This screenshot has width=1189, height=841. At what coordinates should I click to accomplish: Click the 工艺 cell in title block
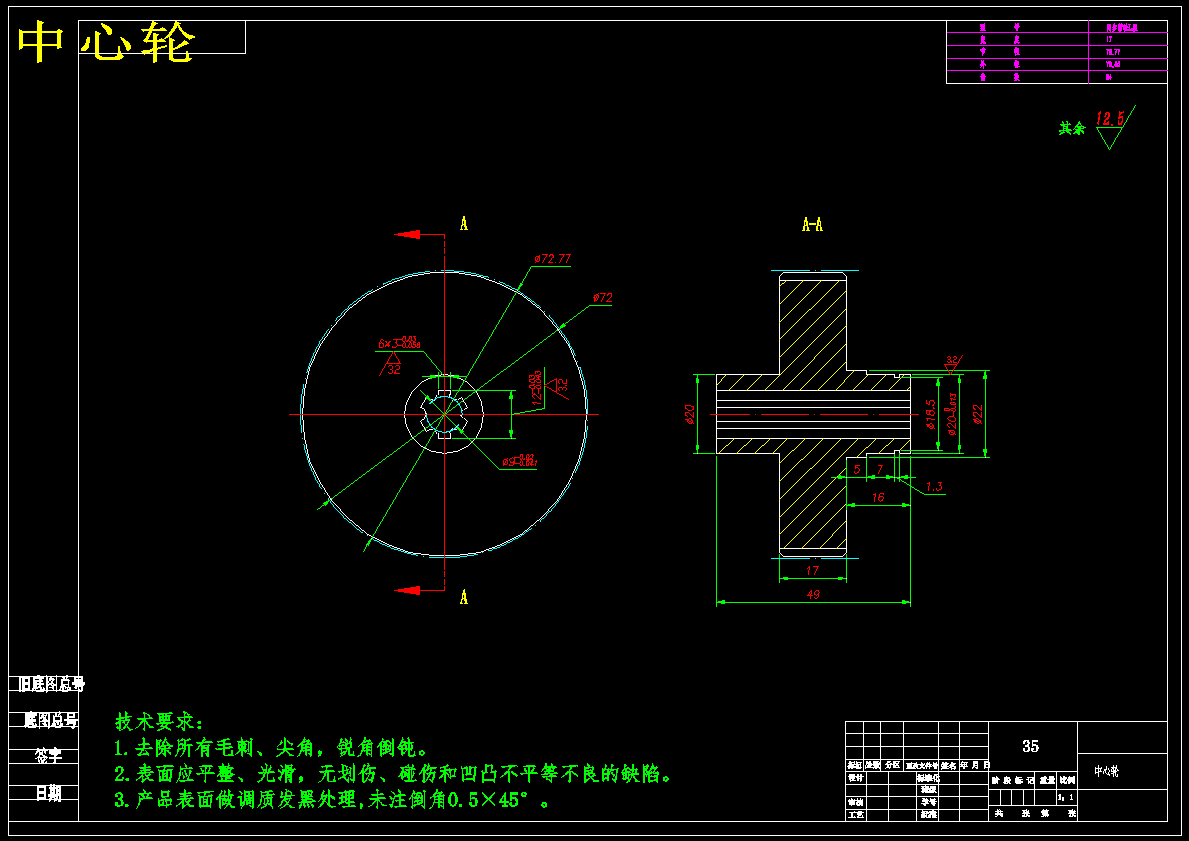[855, 814]
